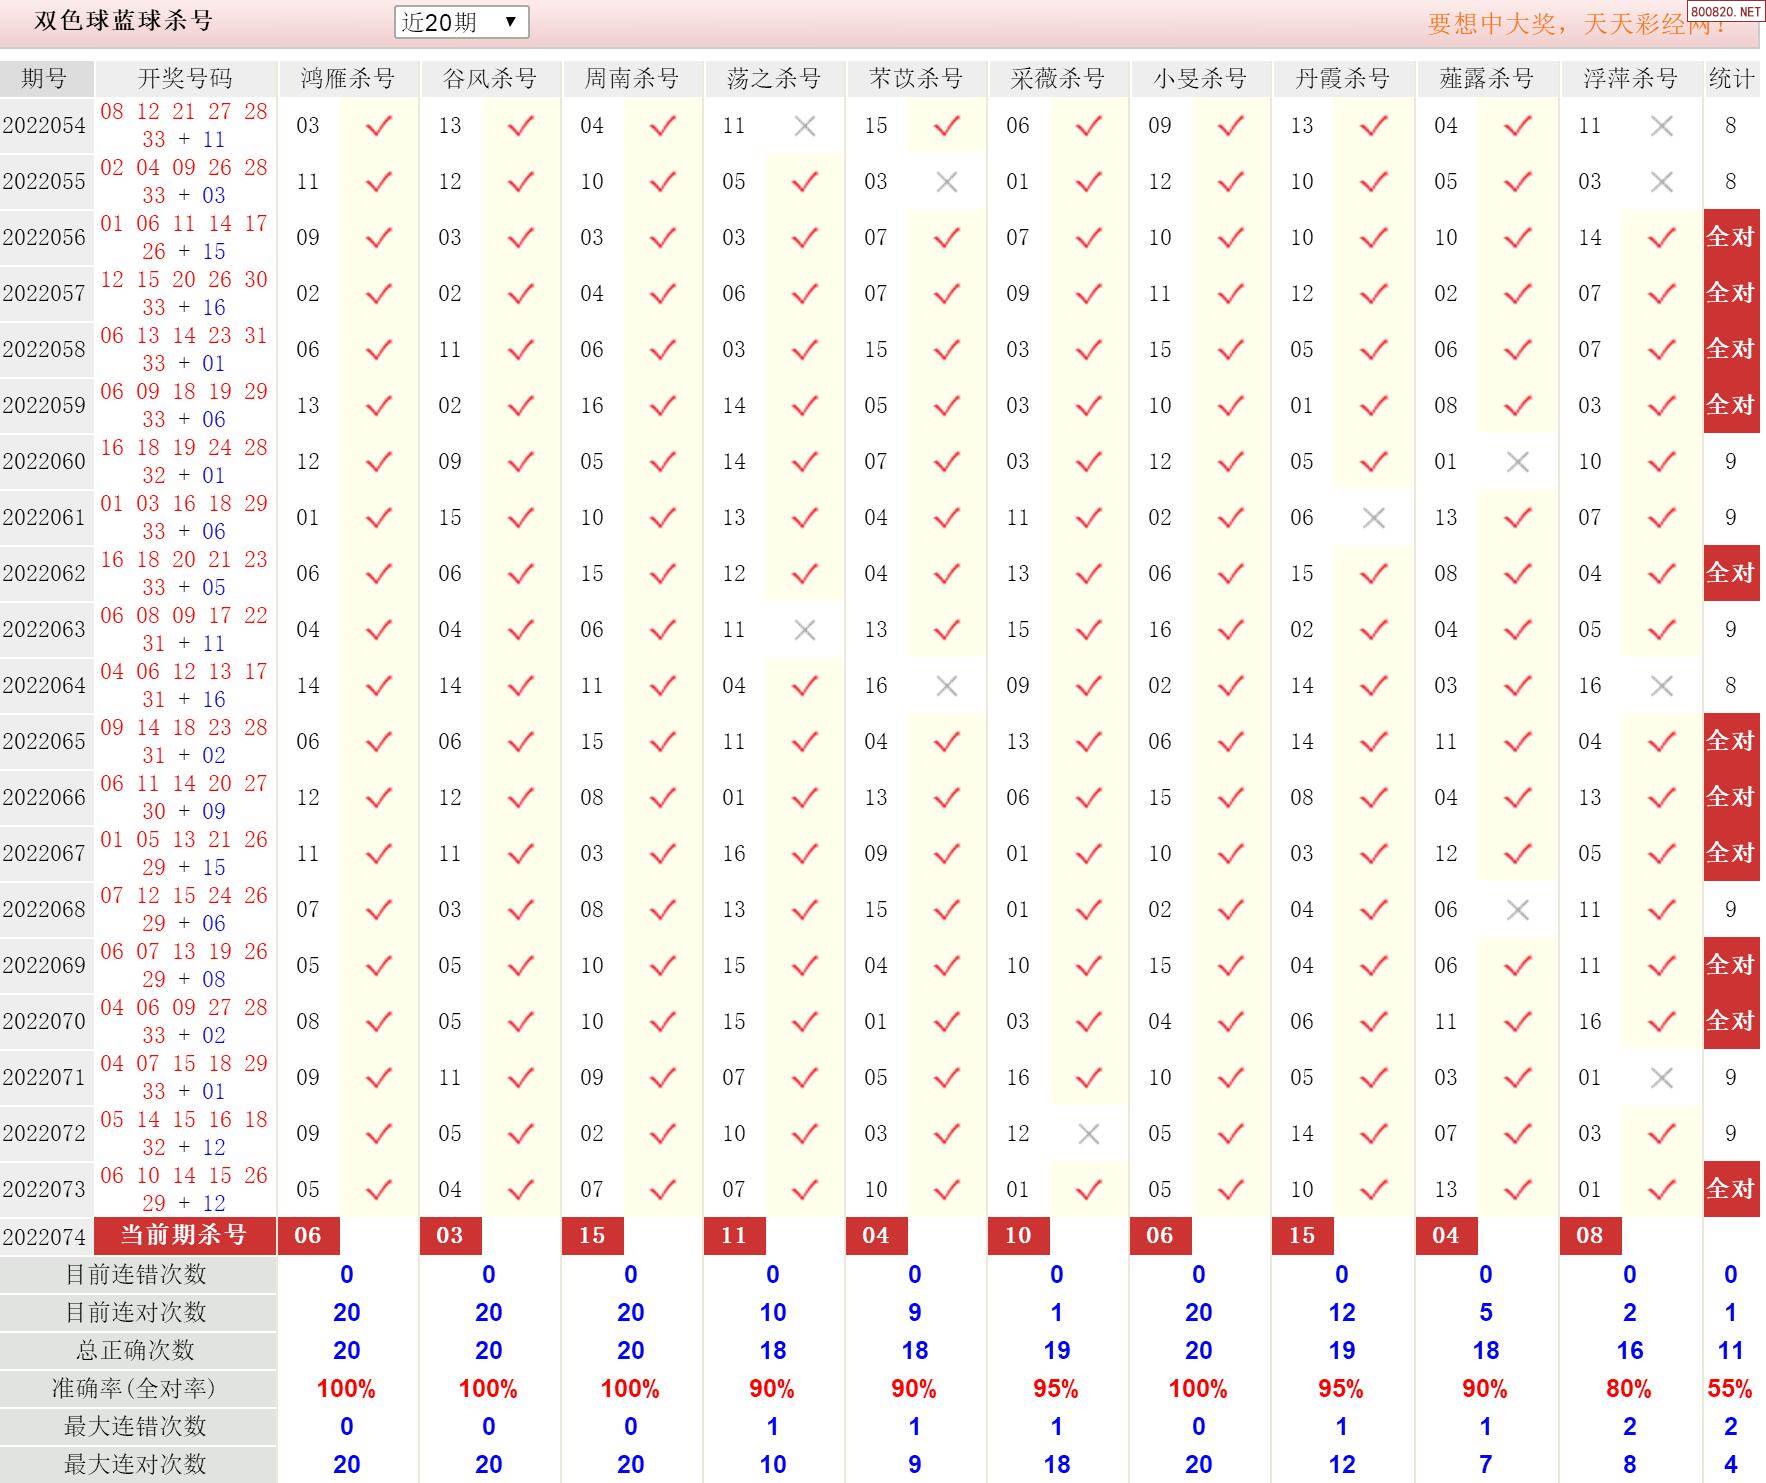Click the grey cross for 采薇杀号 in row 2022072
The width and height of the screenshot is (1766, 1483).
(1089, 1133)
